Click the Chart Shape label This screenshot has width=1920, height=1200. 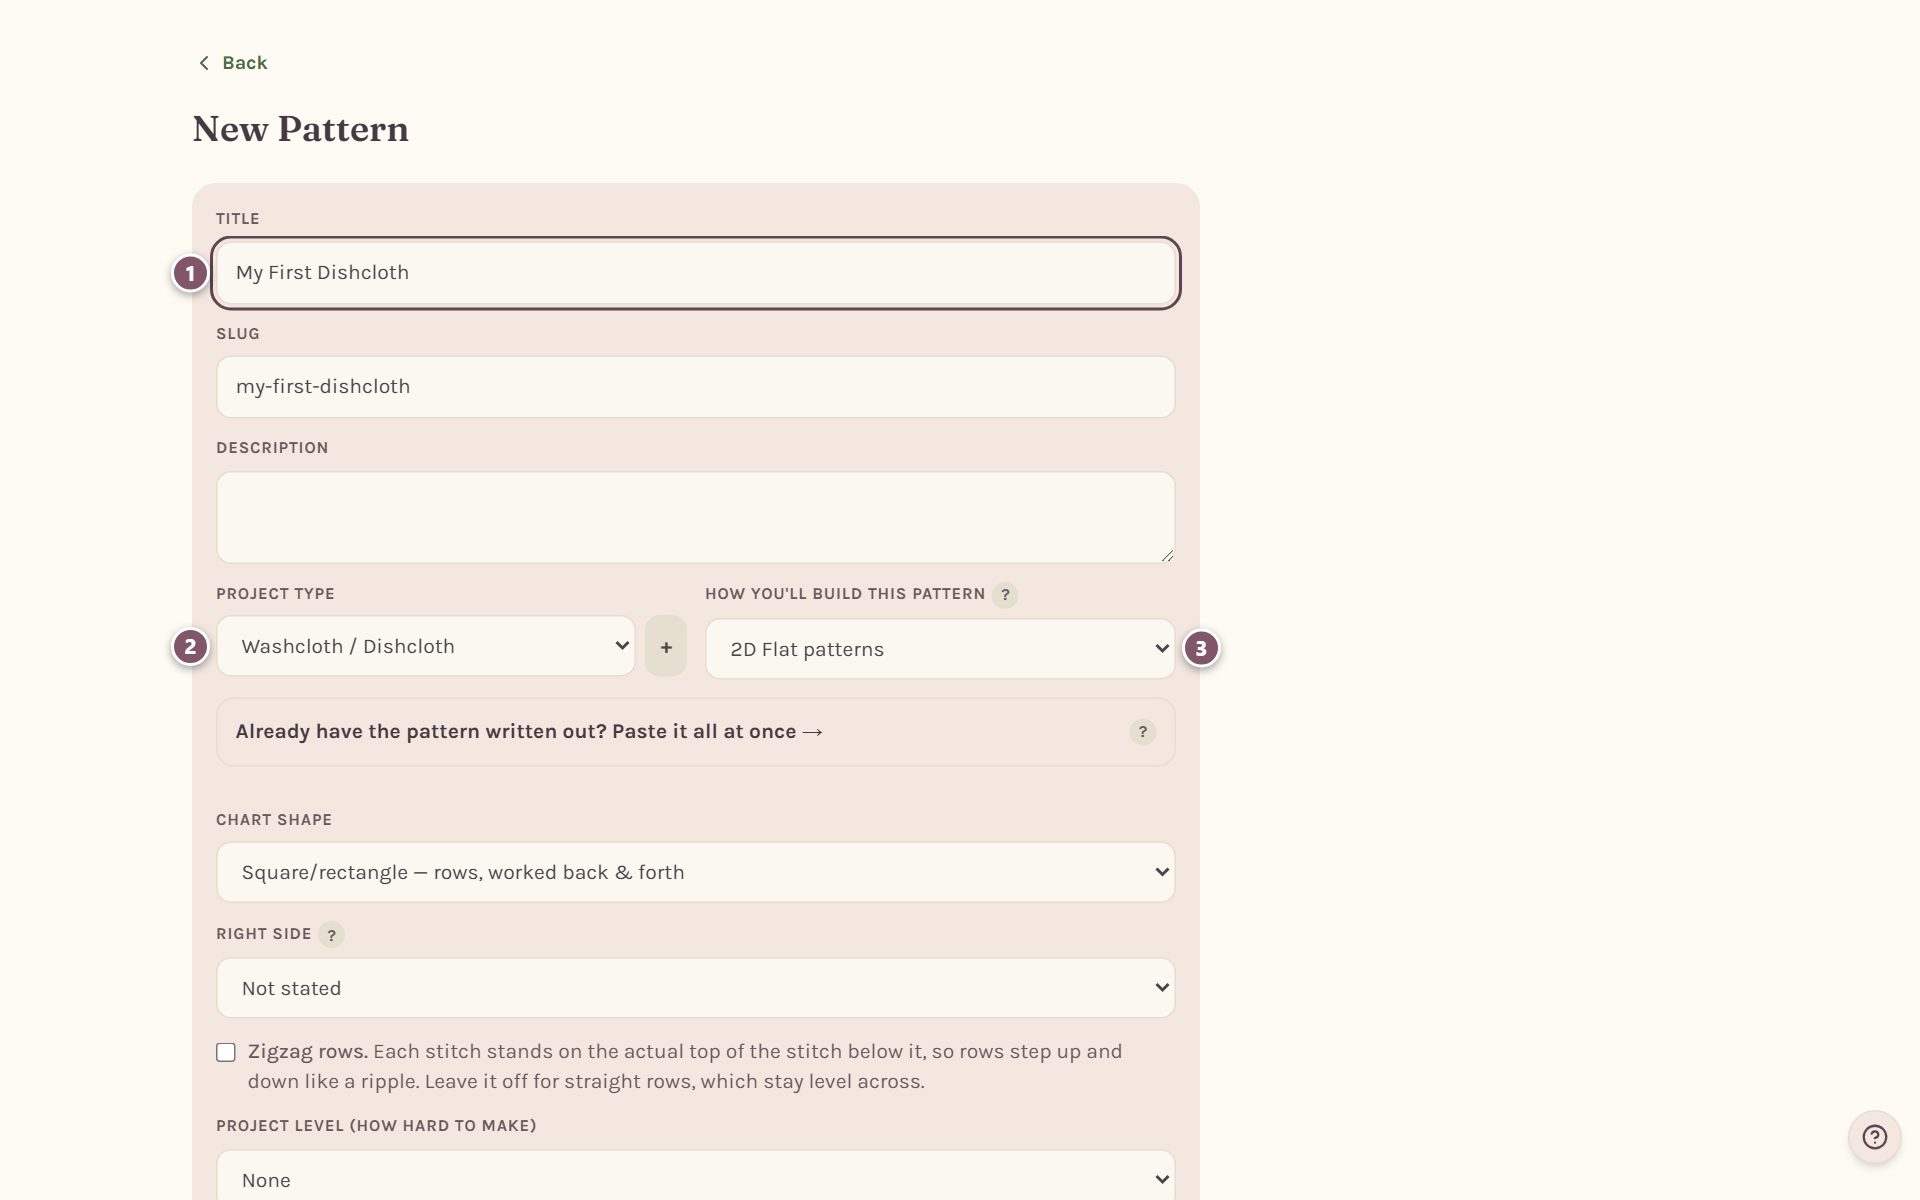(274, 820)
